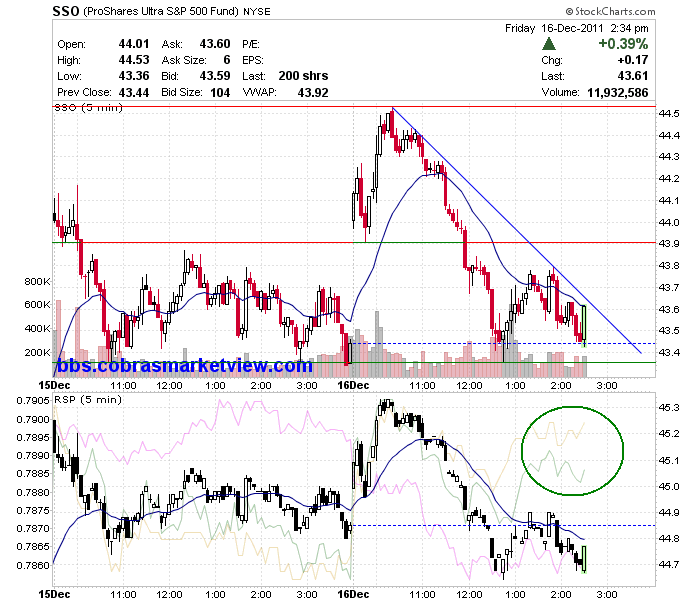Click the Chg value +0.17
This screenshot has height=603, width=700.
(633, 60)
